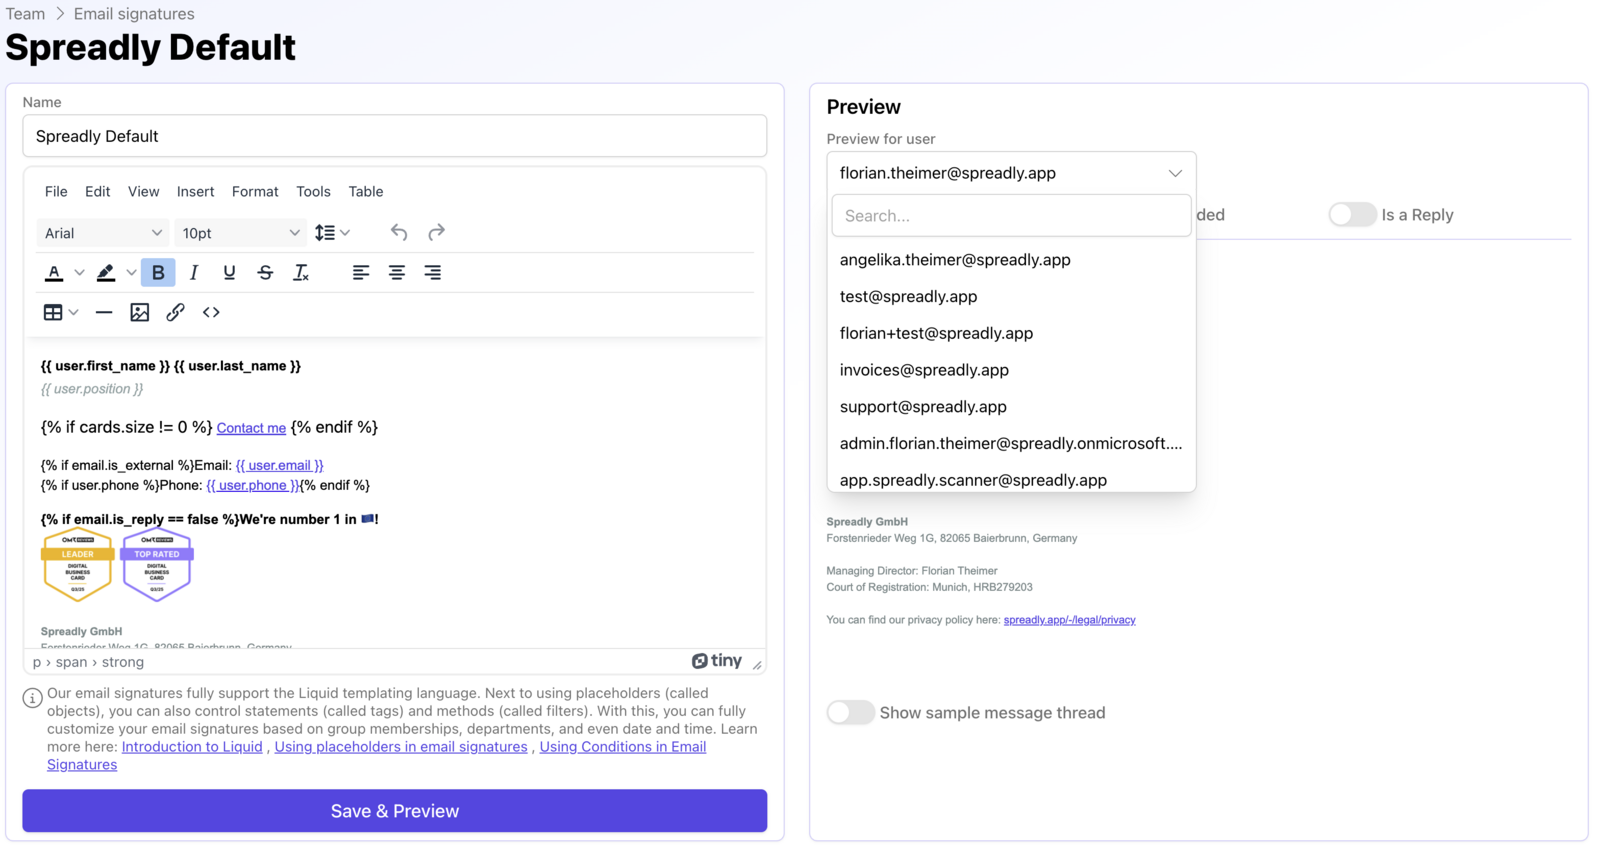This screenshot has height=850, width=1600.
Task: Click the Save & Preview button
Action: 394,811
